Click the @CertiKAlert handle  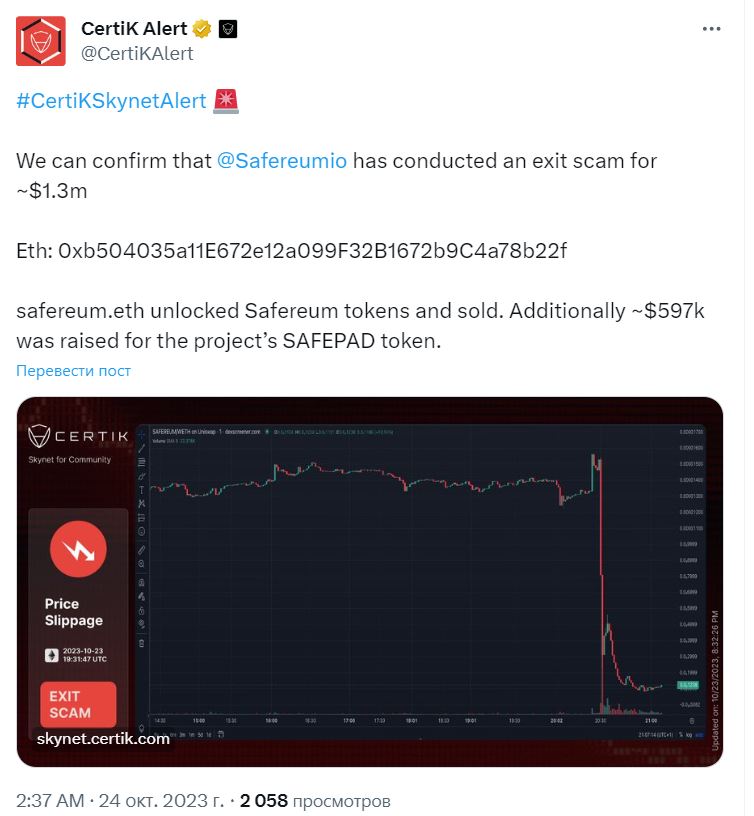pyautogui.click(x=137, y=53)
